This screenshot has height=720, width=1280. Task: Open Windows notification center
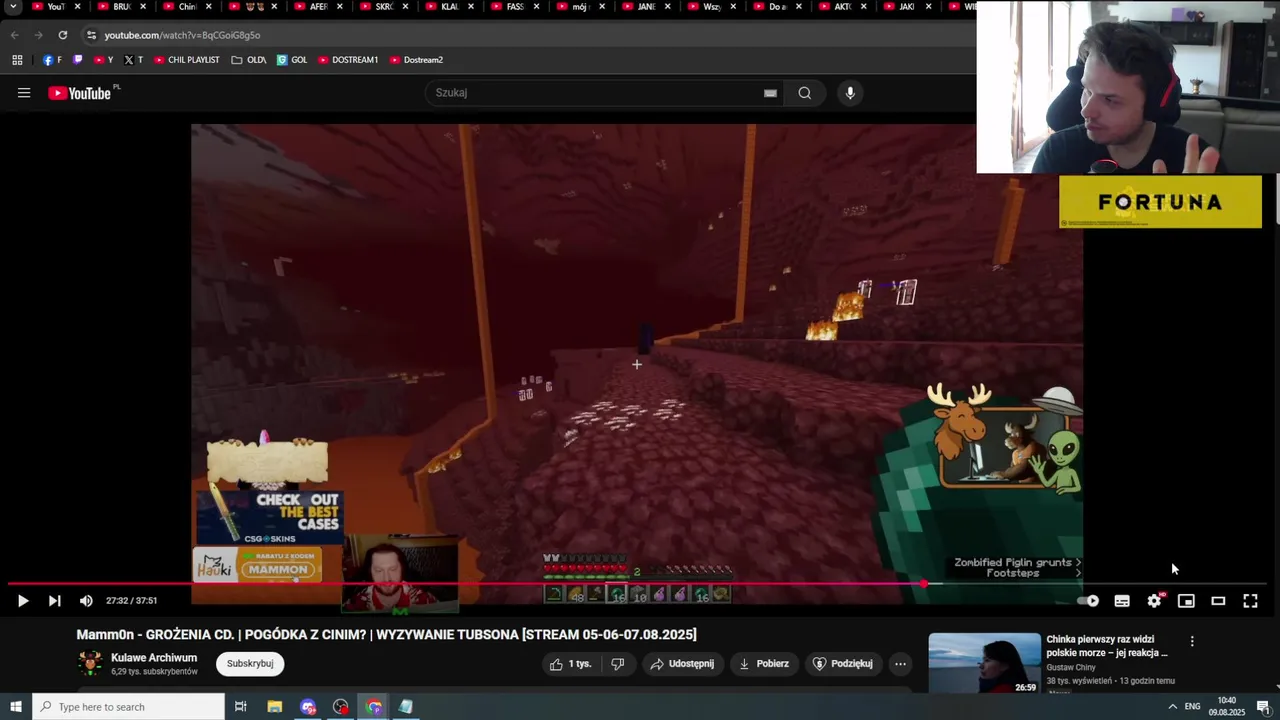(x=1263, y=707)
